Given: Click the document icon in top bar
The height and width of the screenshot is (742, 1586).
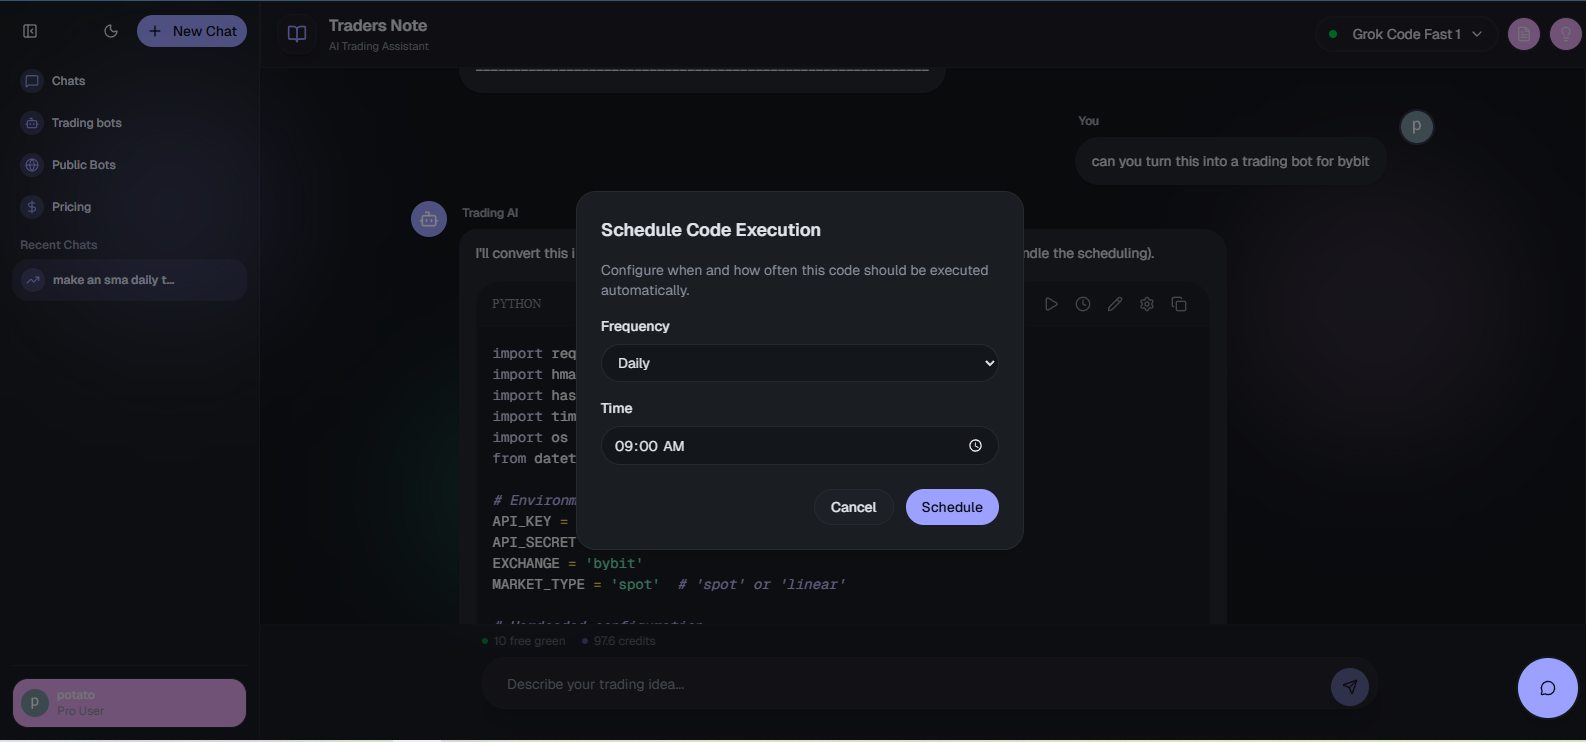Looking at the screenshot, I should [1524, 34].
